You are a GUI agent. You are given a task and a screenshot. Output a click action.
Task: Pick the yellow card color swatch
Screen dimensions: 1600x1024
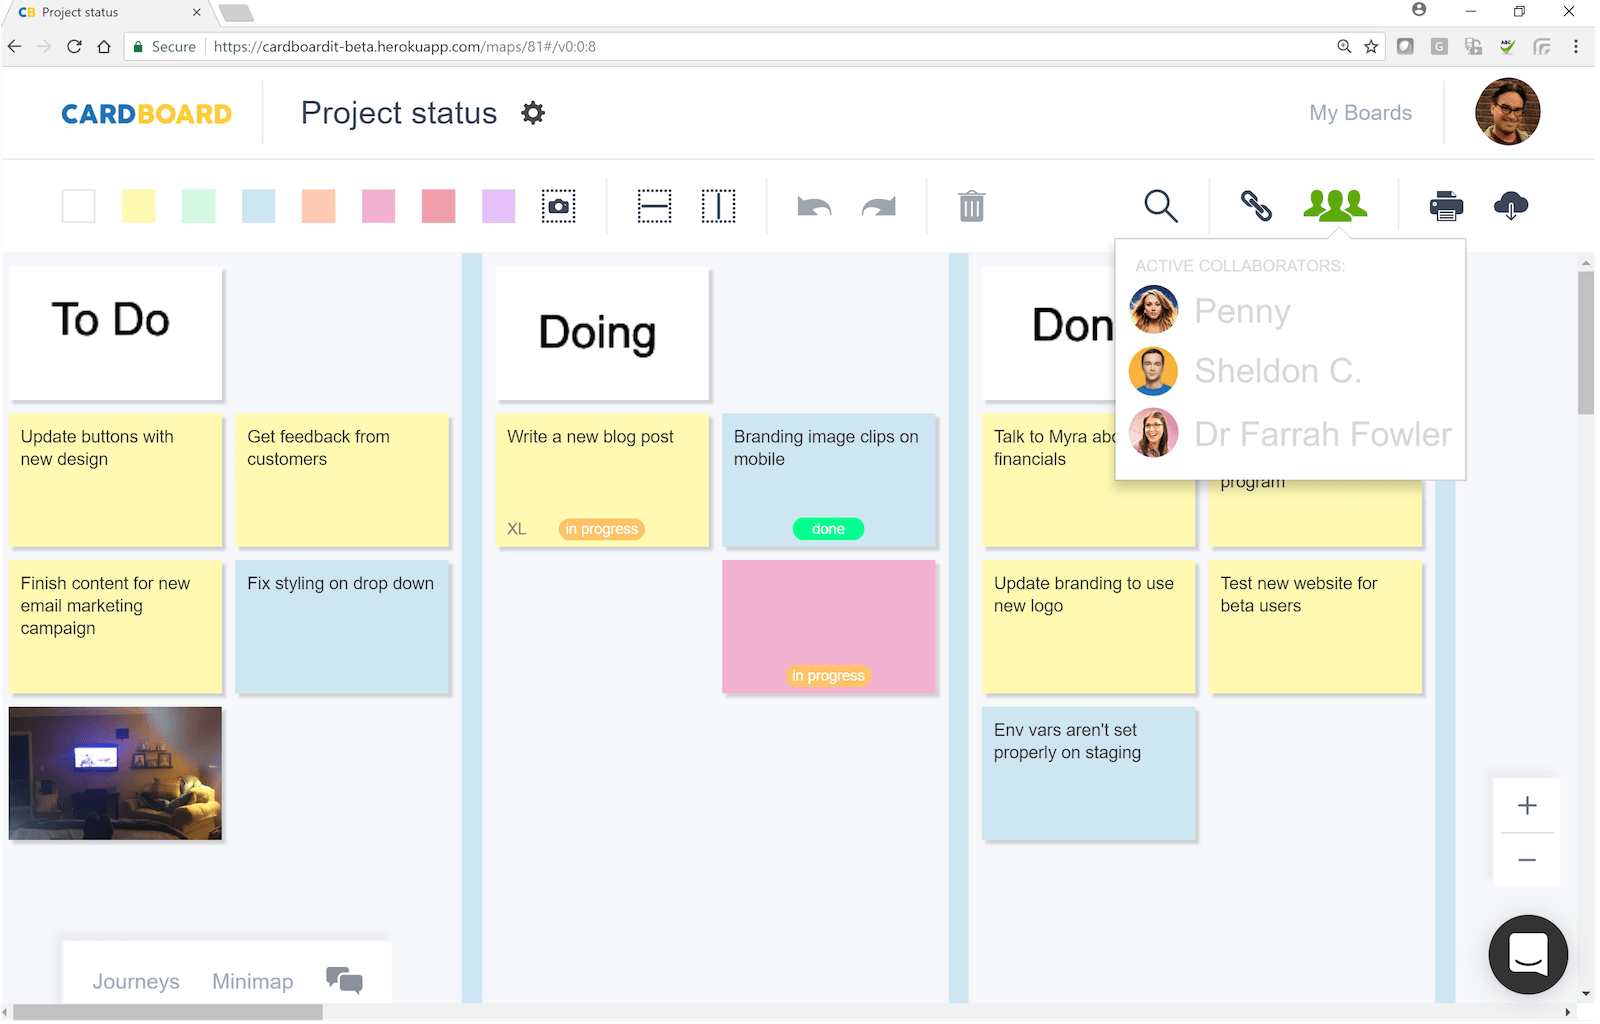pyautogui.click(x=139, y=206)
